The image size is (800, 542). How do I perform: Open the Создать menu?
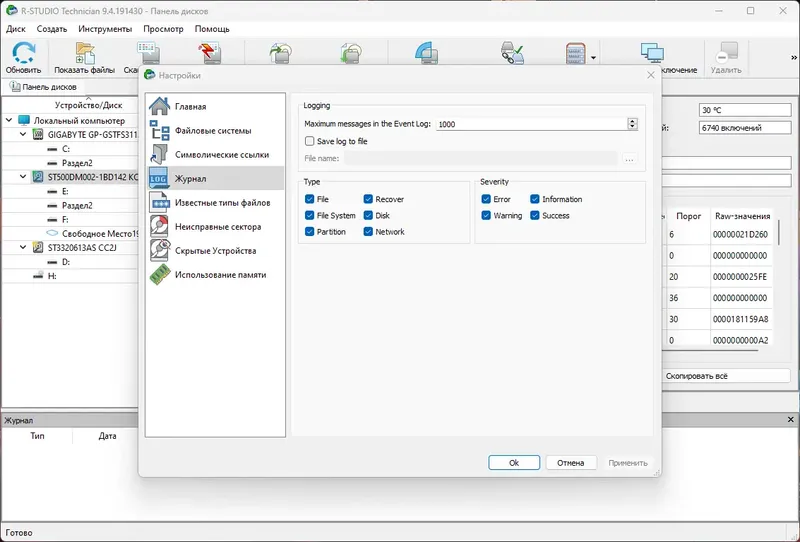[52, 29]
